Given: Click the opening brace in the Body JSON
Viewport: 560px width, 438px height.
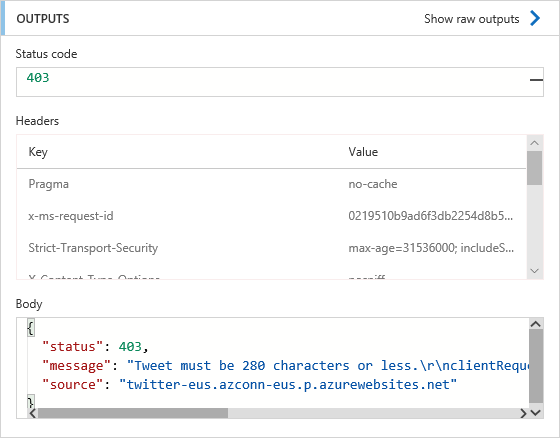Looking at the screenshot, I should click(31, 328).
